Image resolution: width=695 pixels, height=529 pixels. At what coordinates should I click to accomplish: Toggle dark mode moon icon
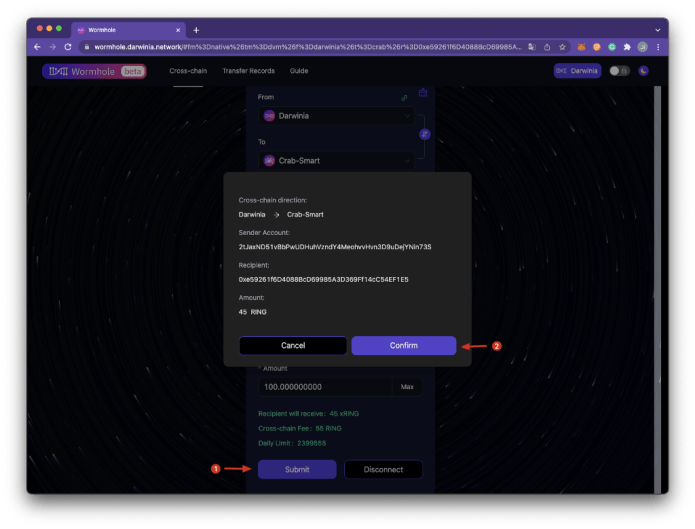click(x=643, y=71)
